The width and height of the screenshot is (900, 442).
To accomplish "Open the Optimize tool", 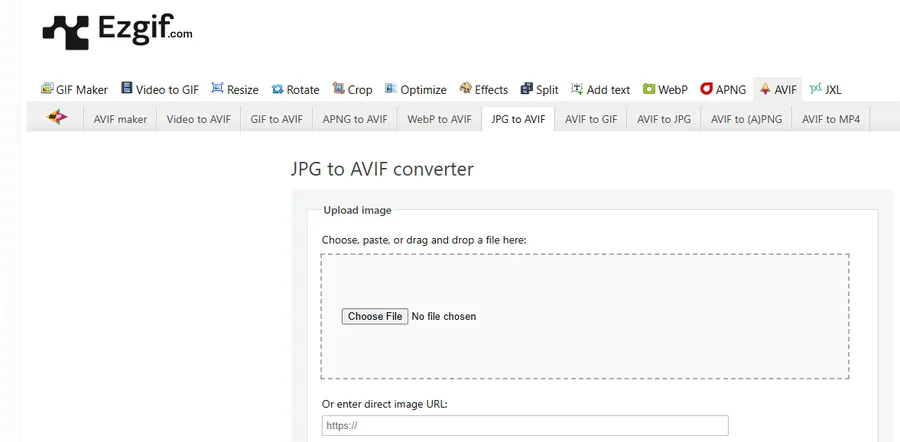I will tap(416, 89).
